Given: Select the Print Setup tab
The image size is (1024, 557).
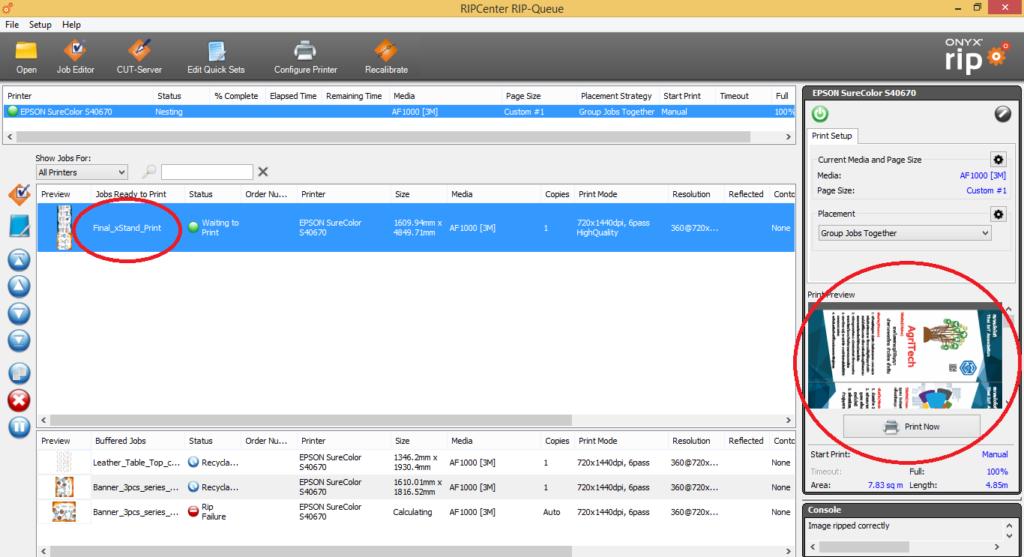Looking at the screenshot, I should tap(831, 136).
